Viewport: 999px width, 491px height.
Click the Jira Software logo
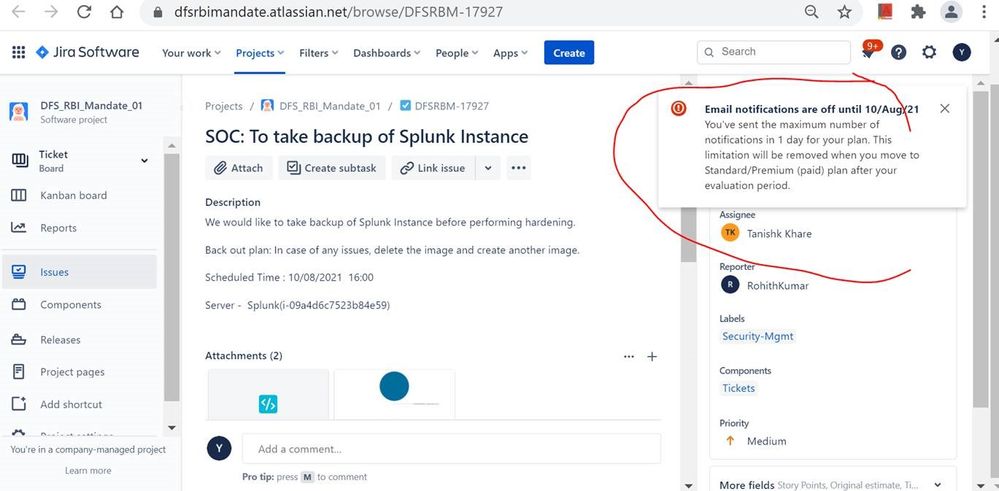pyautogui.click(x=87, y=52)
